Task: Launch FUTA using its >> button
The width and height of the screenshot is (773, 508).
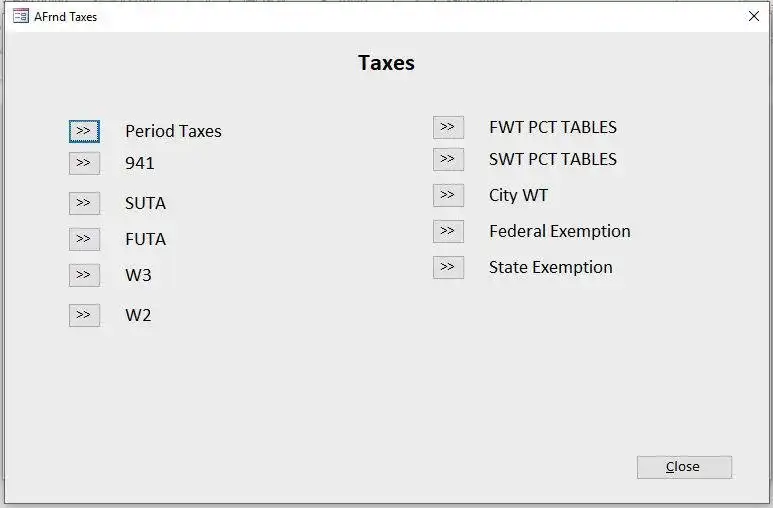Action: pos(84,239)
